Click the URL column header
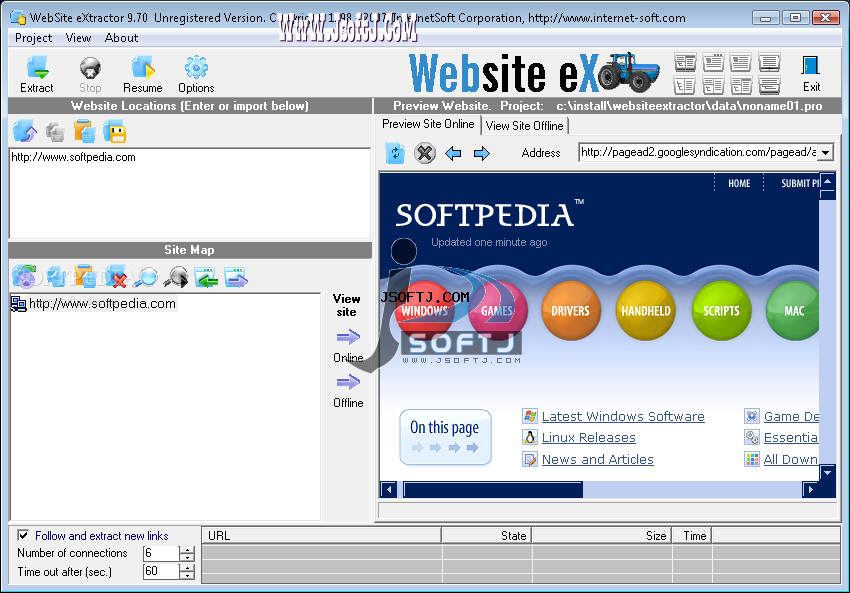The height and width of the screenshot is (593, 850). [x=321, y=536]
